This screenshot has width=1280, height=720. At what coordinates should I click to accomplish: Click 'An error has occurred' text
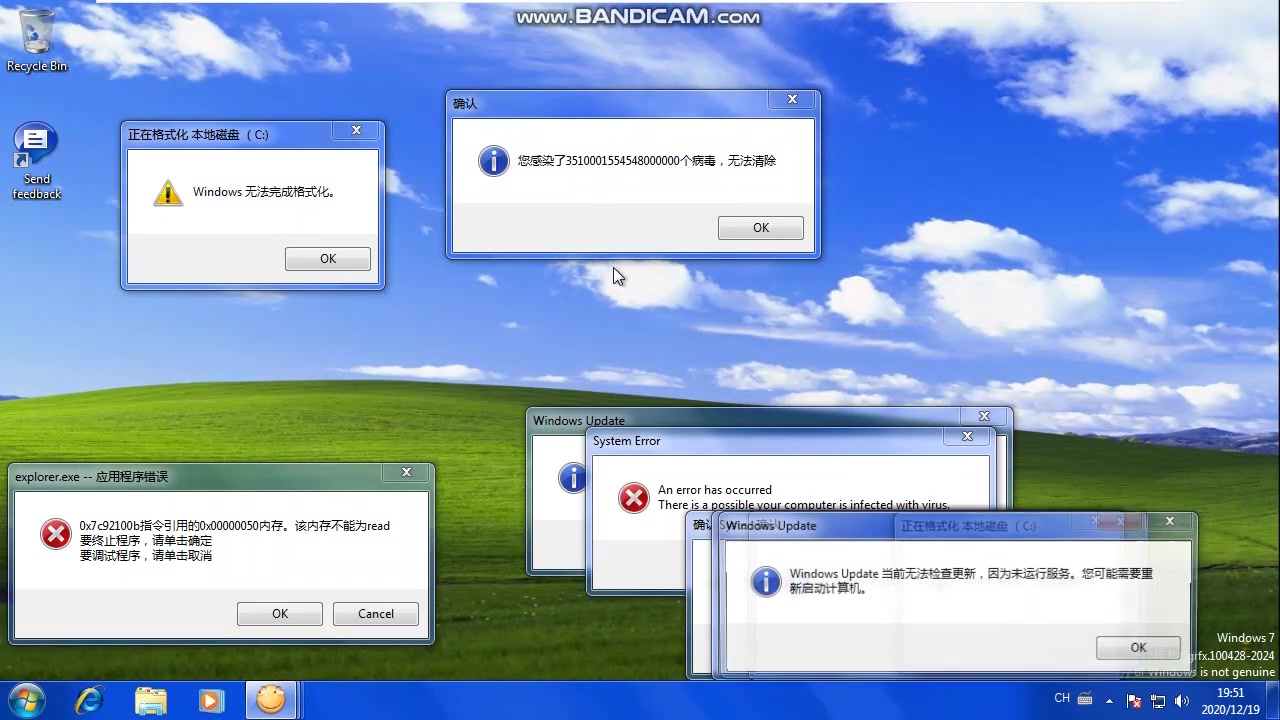point(715,490)
